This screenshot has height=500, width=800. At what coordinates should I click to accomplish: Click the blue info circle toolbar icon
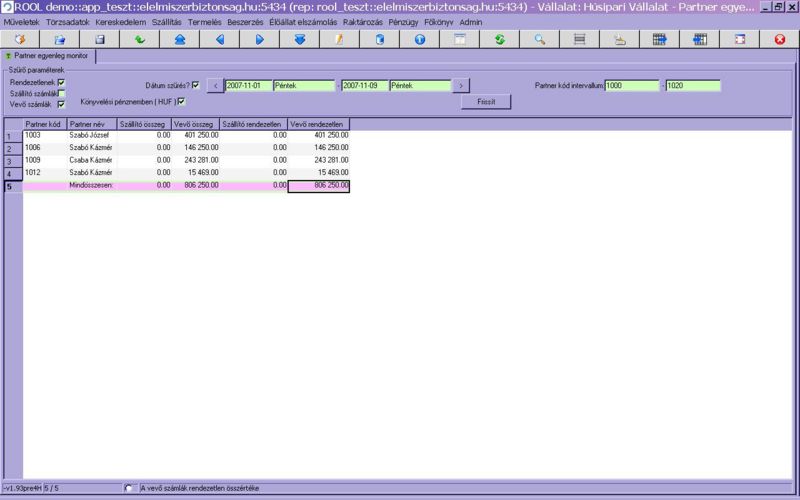419,39
